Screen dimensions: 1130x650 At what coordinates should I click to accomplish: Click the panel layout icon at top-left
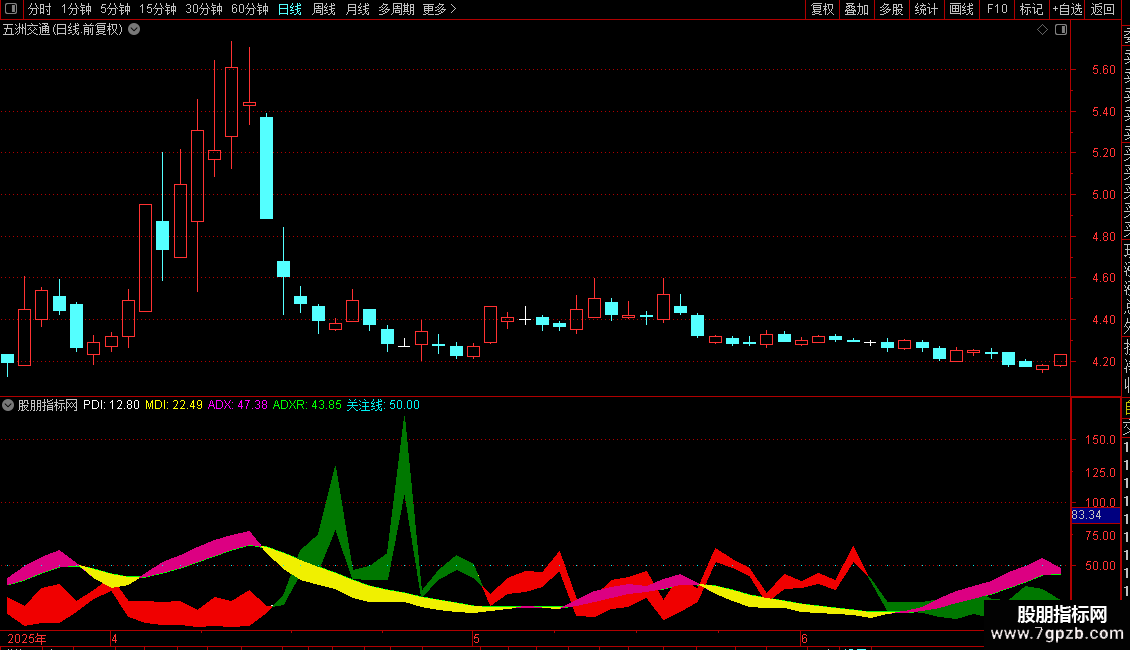[11, 9]
